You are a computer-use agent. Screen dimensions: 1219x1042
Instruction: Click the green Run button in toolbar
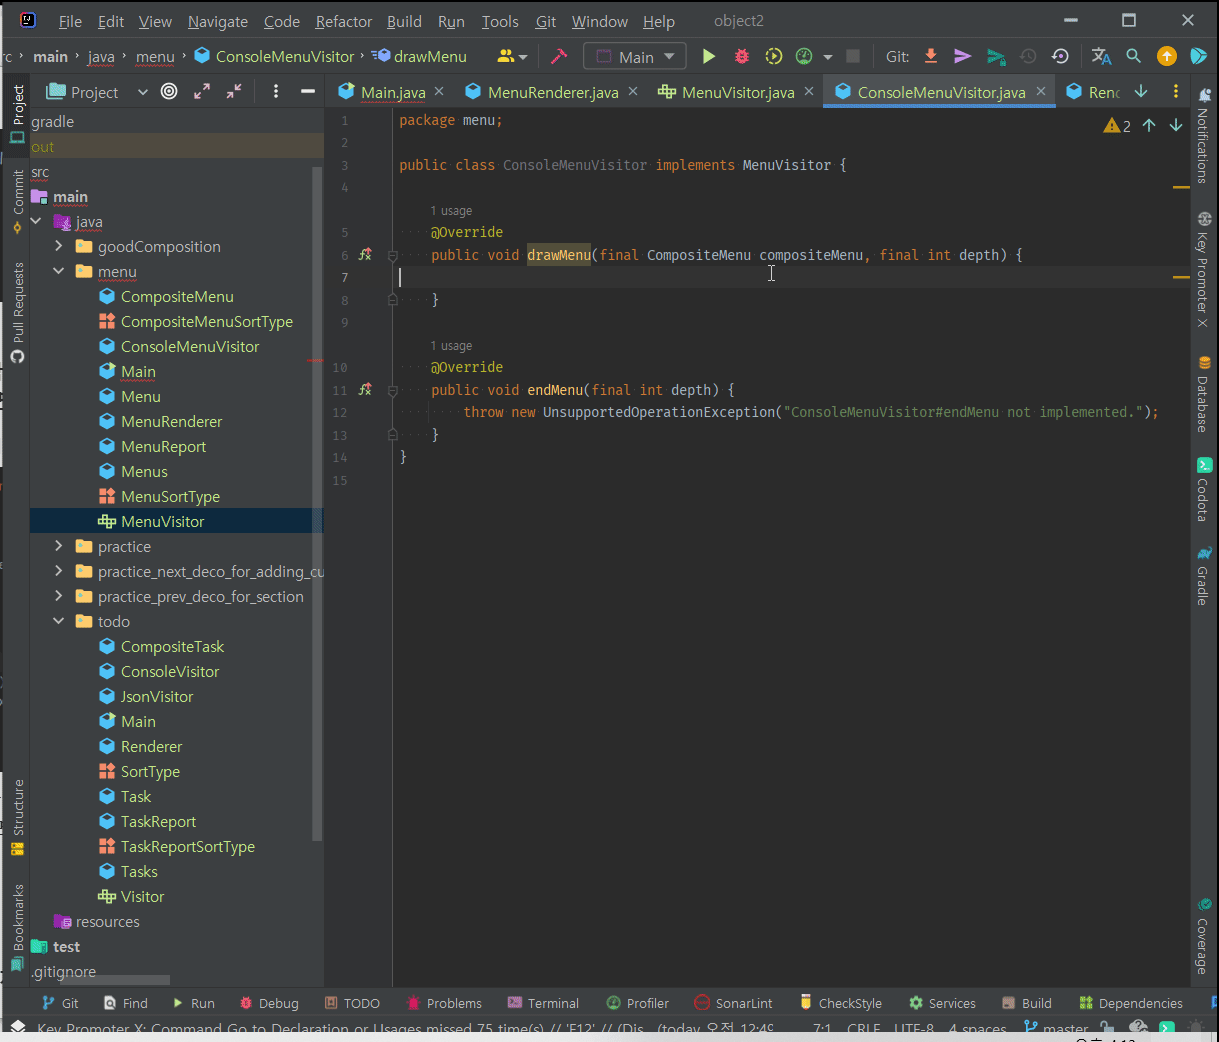point(708,57)
